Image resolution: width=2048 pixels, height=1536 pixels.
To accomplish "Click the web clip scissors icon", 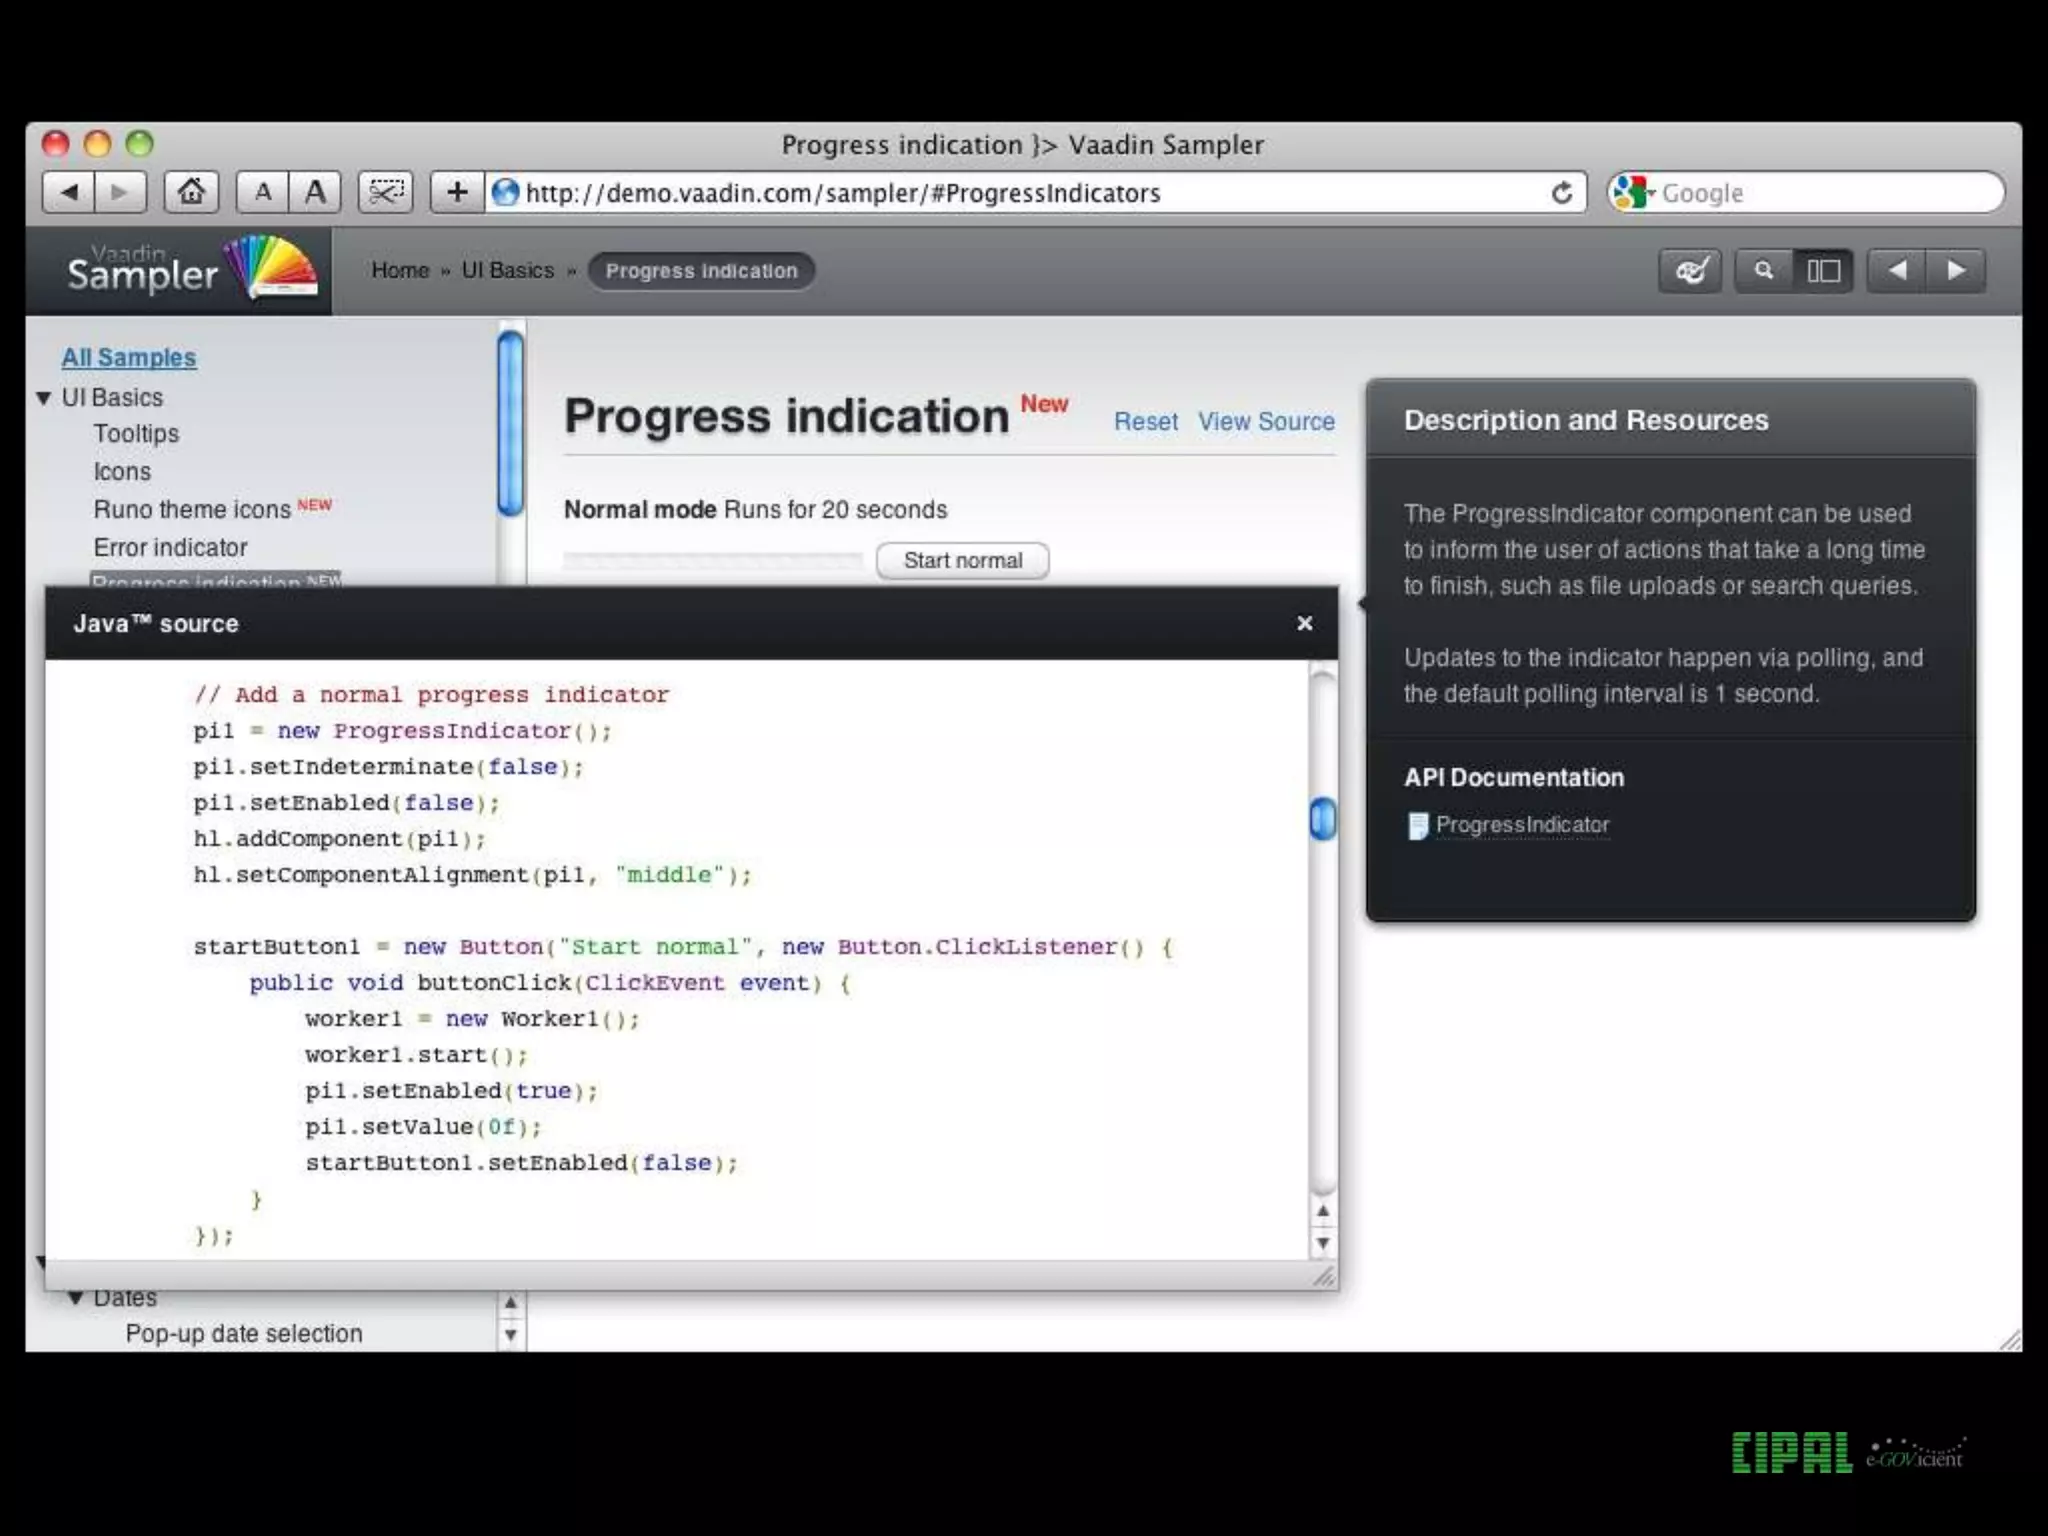I will click(386, 192).
